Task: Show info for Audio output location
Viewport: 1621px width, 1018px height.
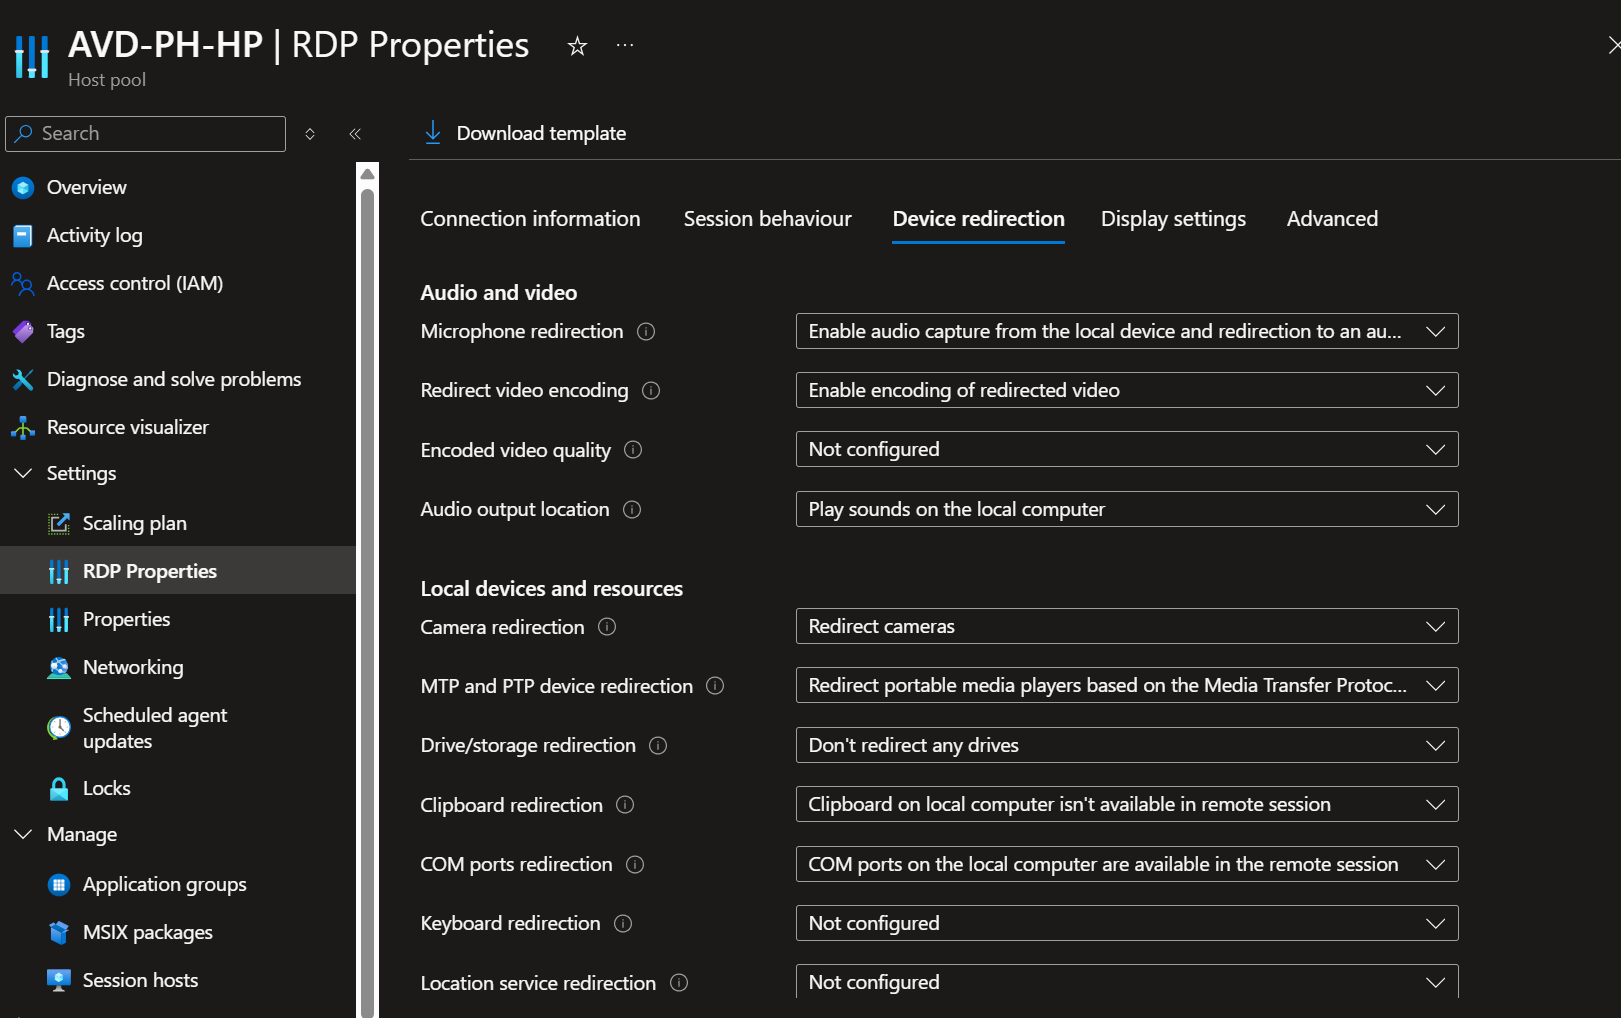Action: pos(632,509)
